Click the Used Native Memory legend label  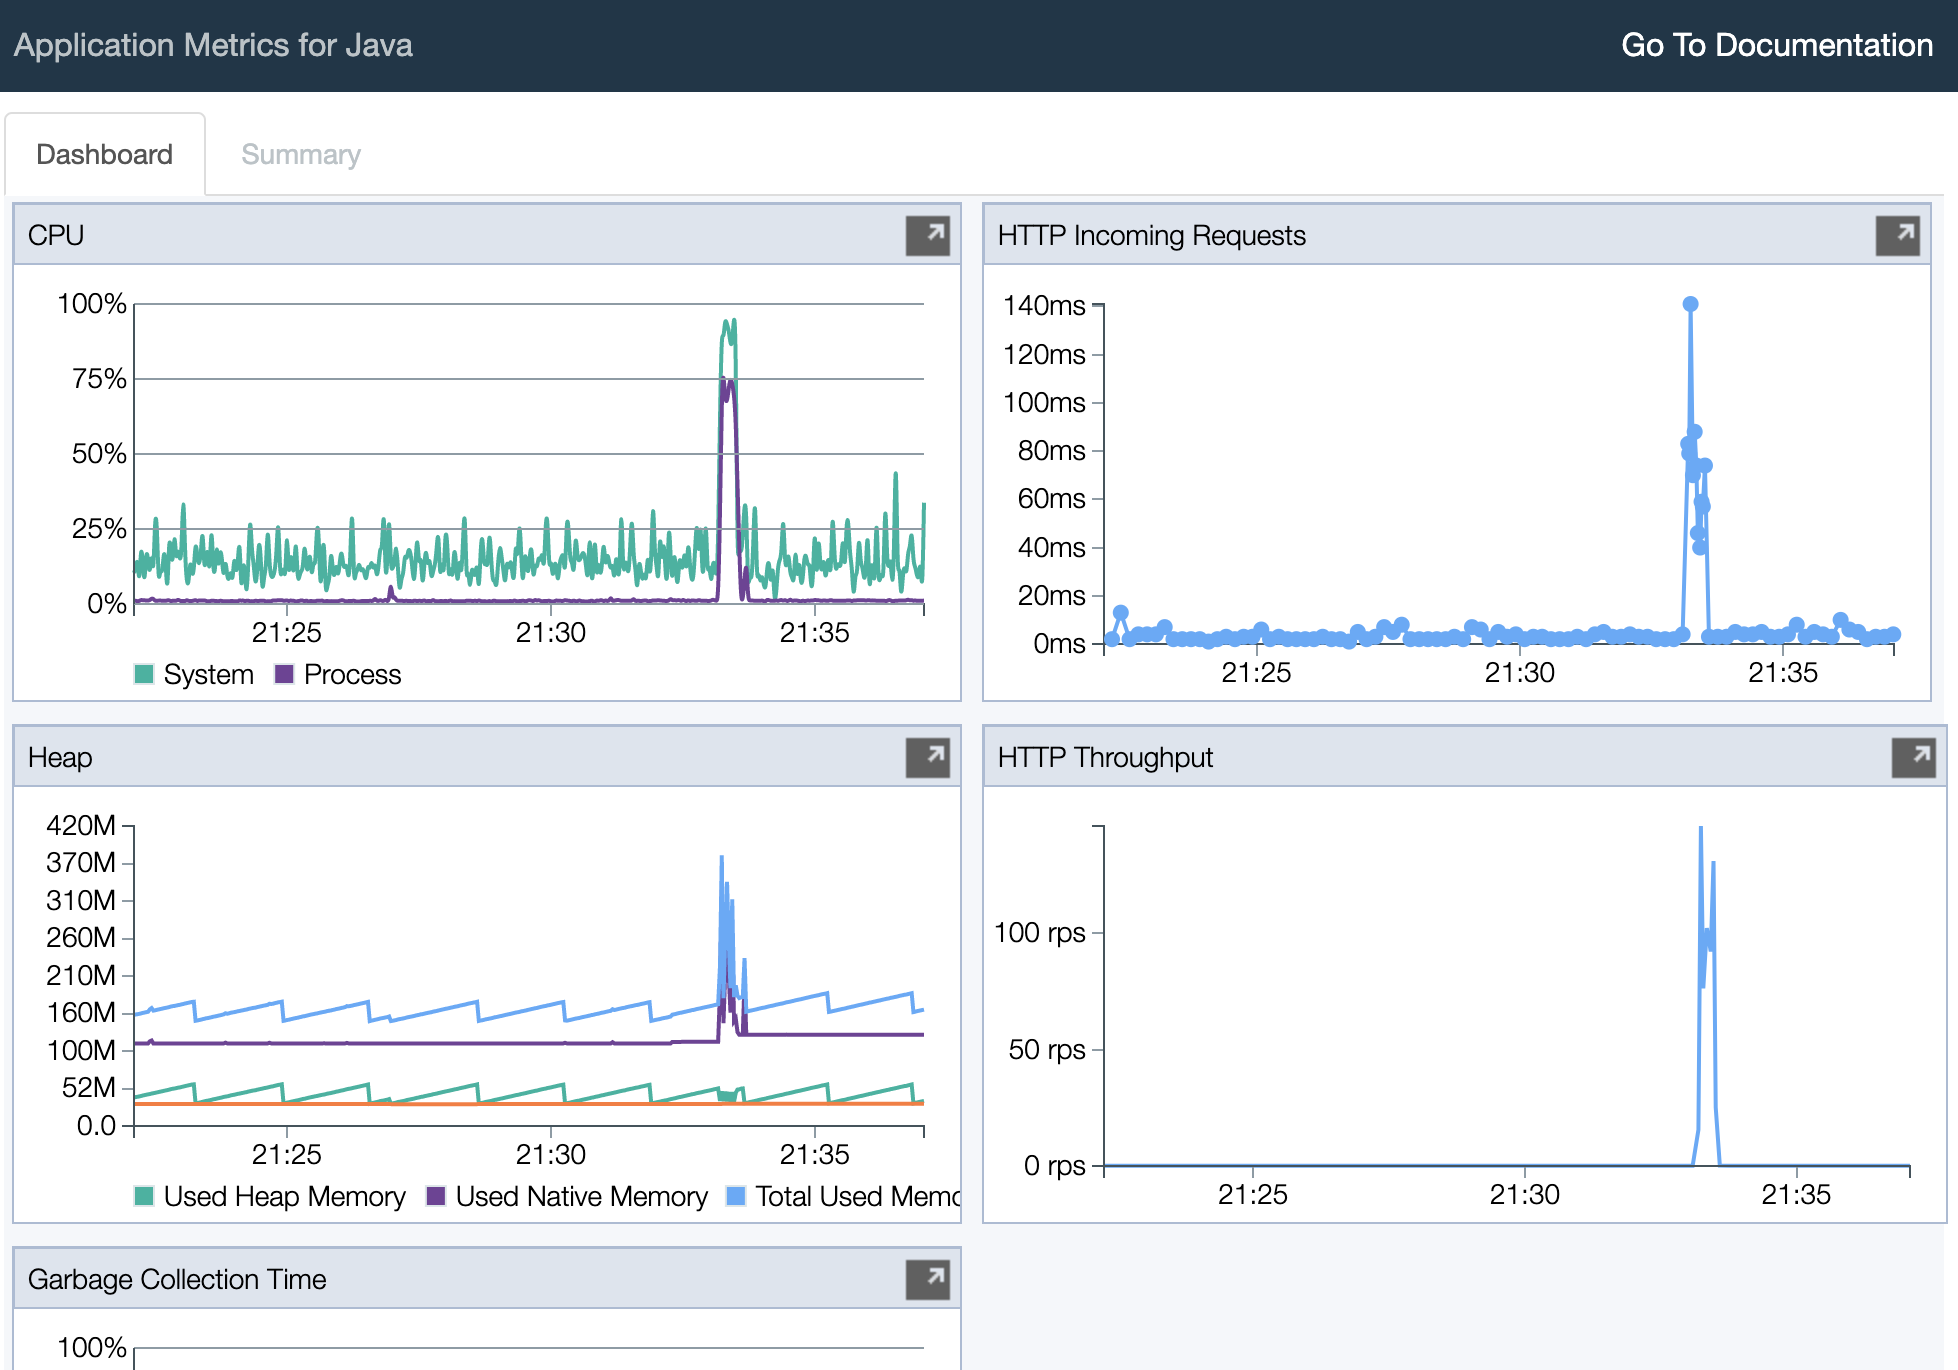click(x=581, y=1196)
